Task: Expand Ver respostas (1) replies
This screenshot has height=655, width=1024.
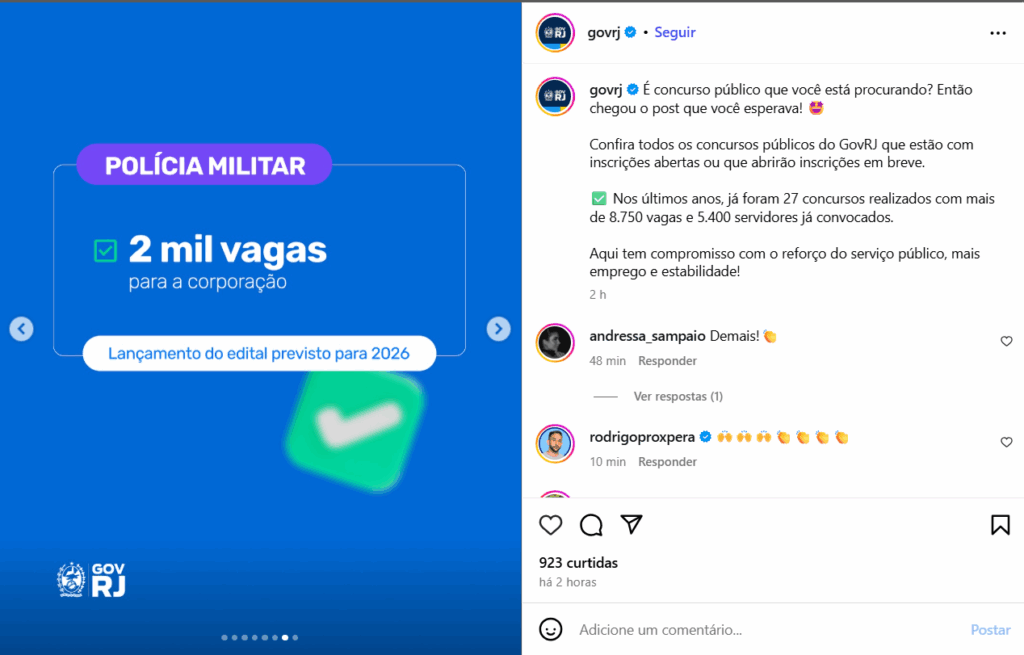Action: (x=678, y=396)
